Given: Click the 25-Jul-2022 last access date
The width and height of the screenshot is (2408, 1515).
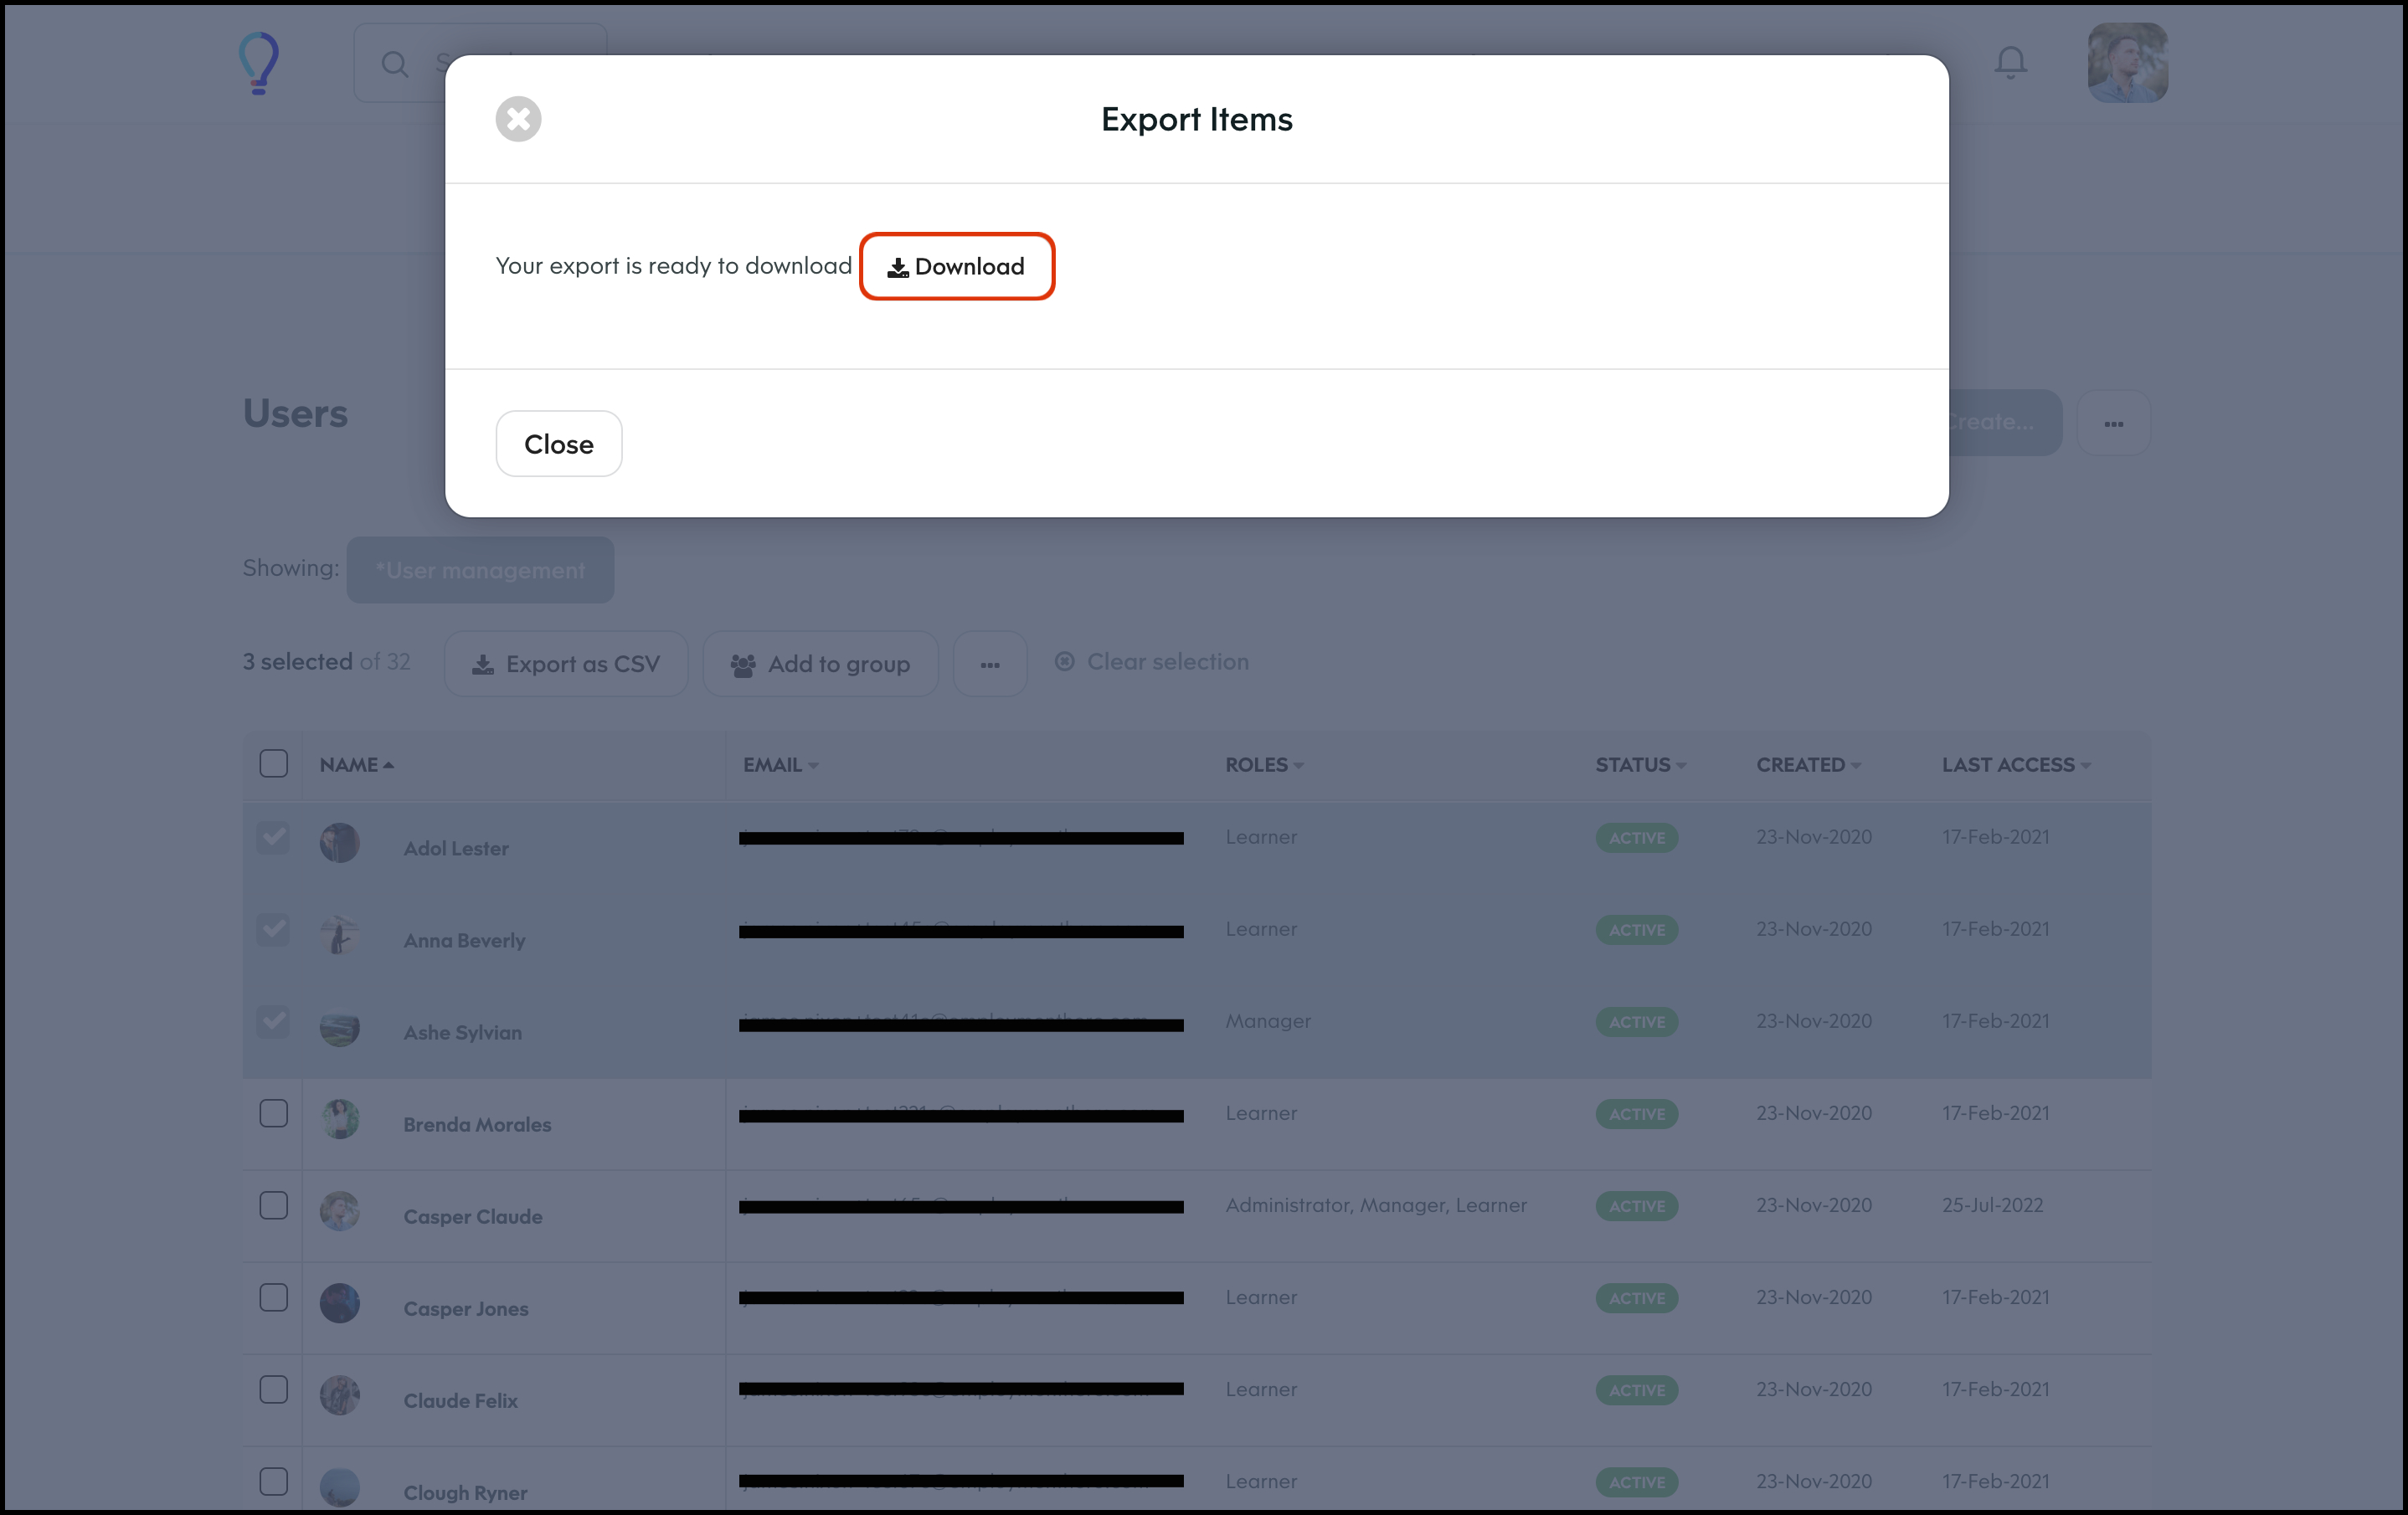Looking at the screenshot, I should [1993, 1205].
